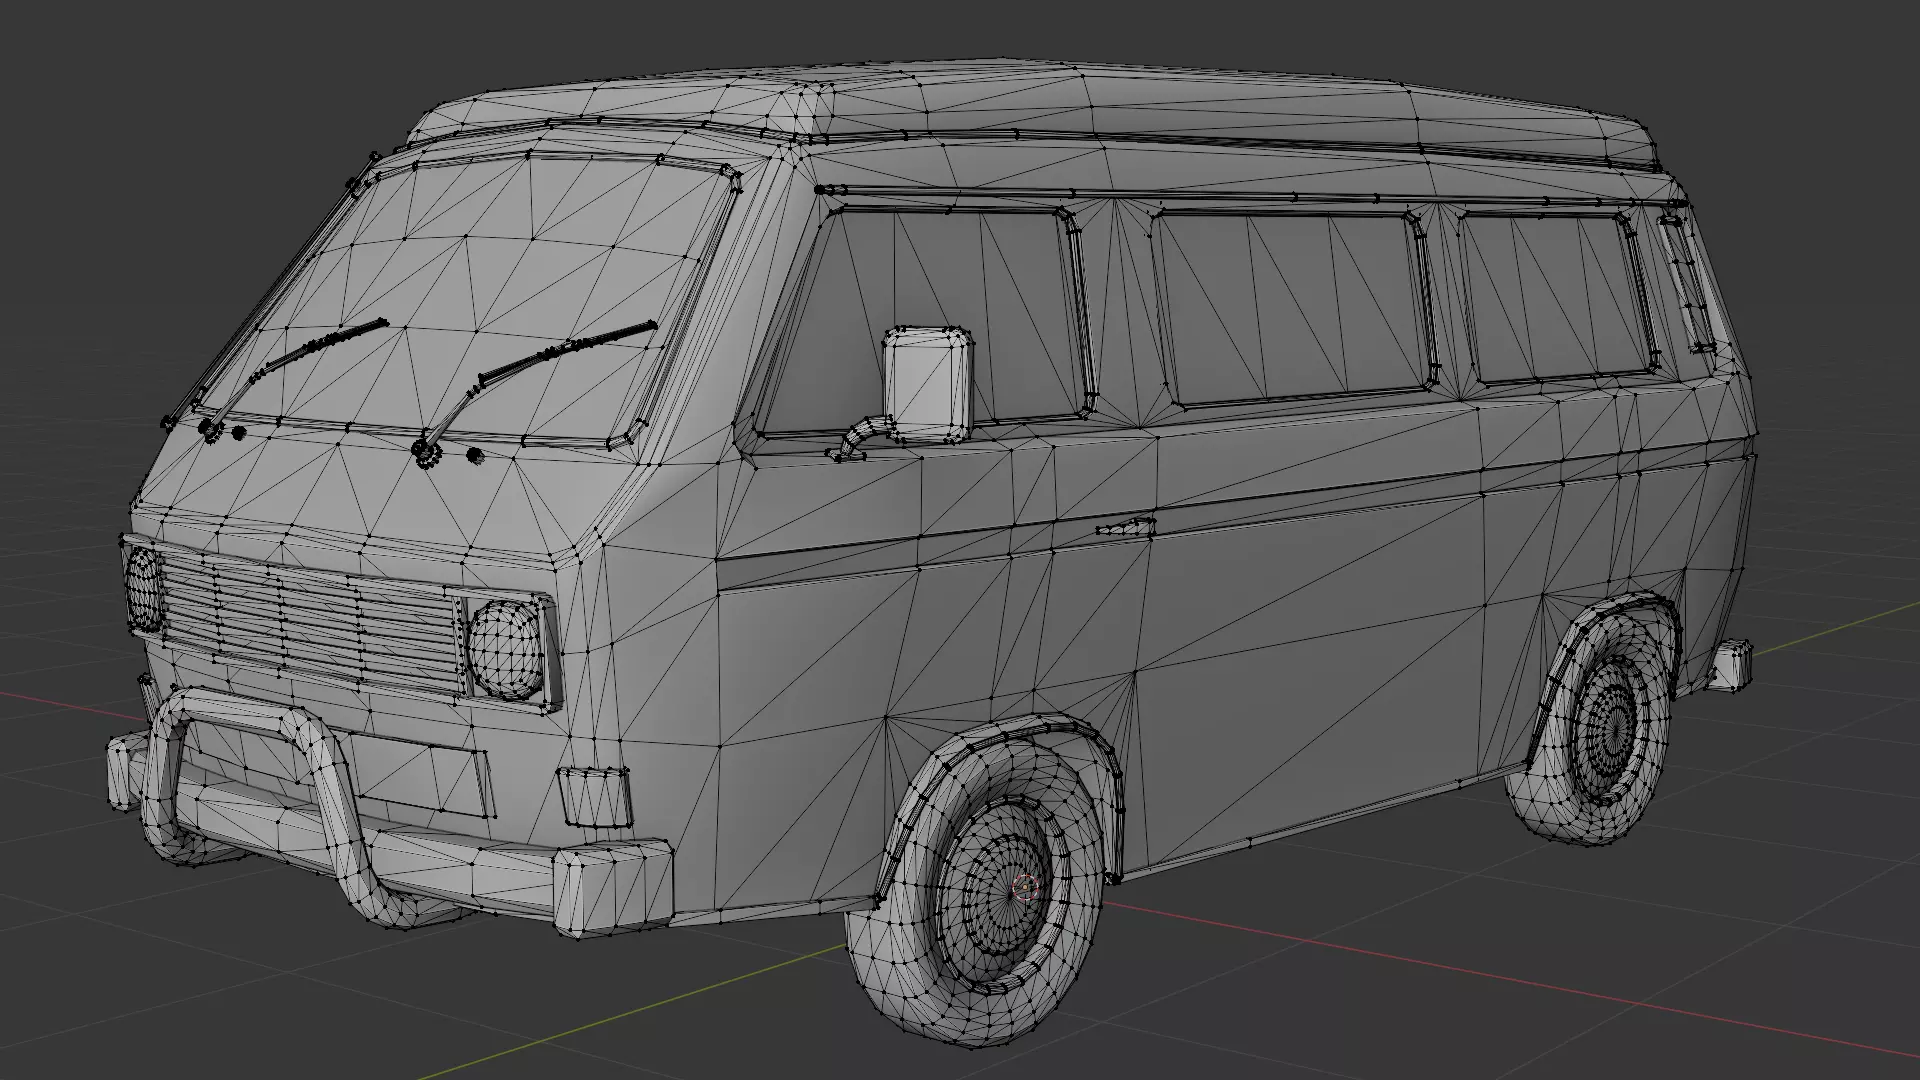Select the round headlight at the grille's left end
The height and width of the screenshot is (1080, 1920).
click(143, 589)
